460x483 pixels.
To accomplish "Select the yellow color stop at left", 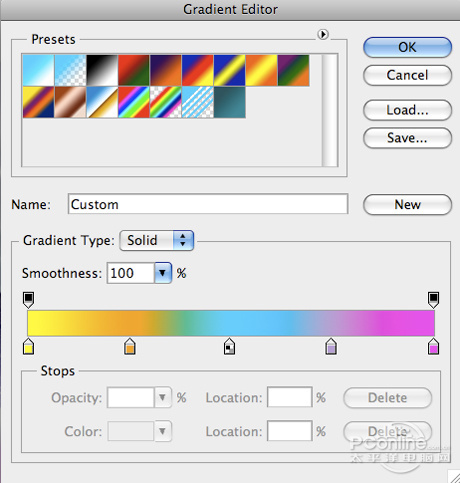I will pyautogui.click(x=29, y=346).
